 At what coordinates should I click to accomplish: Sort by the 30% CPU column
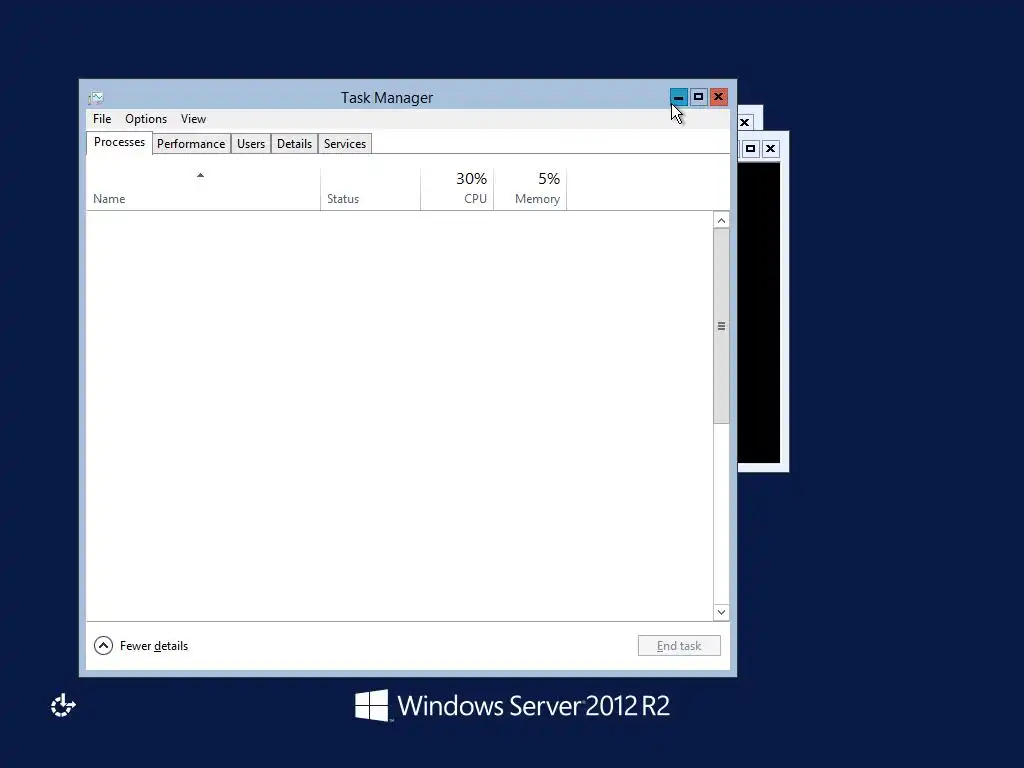tap(457, 189)
